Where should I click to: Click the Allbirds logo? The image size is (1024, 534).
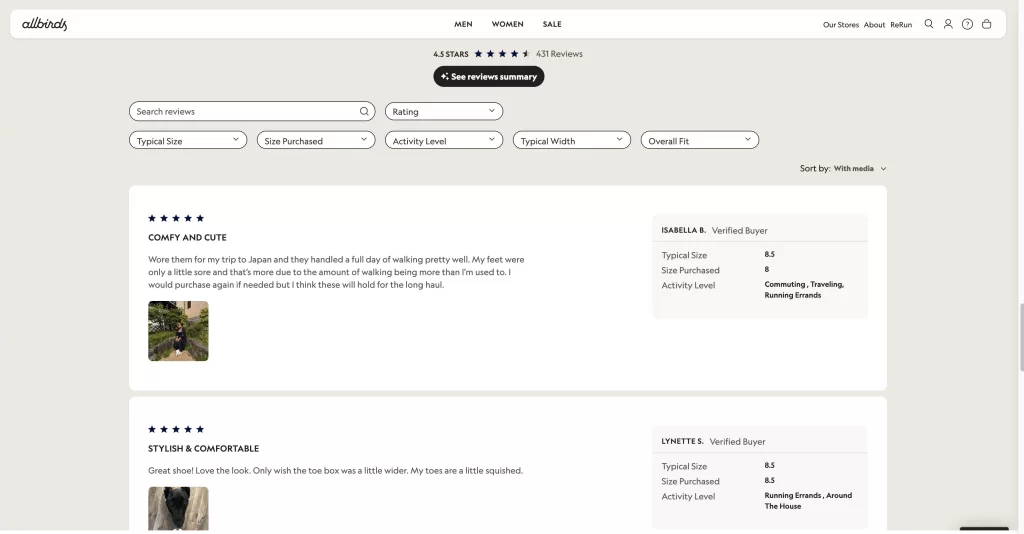pos(45,24)
